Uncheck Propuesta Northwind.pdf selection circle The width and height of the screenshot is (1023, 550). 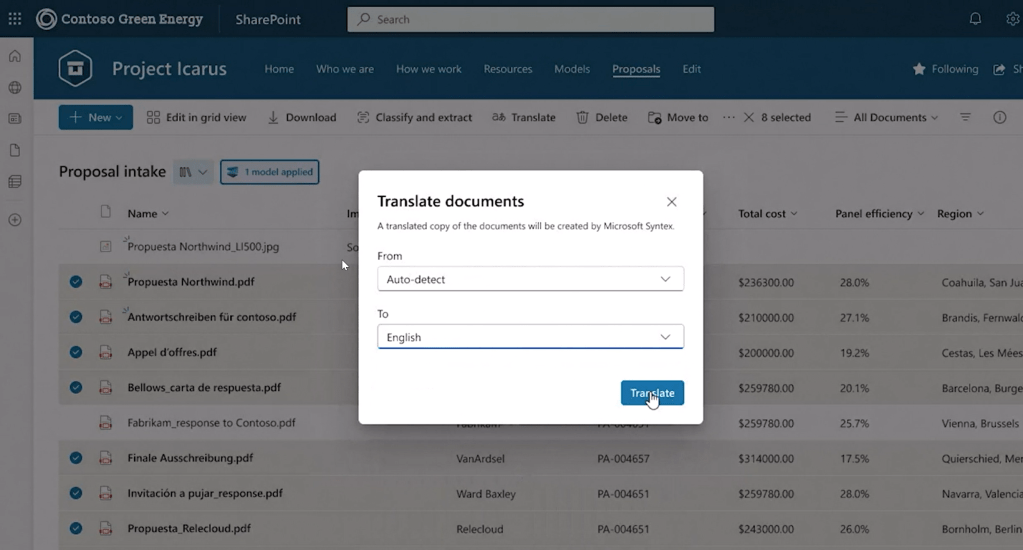(76, 282)
